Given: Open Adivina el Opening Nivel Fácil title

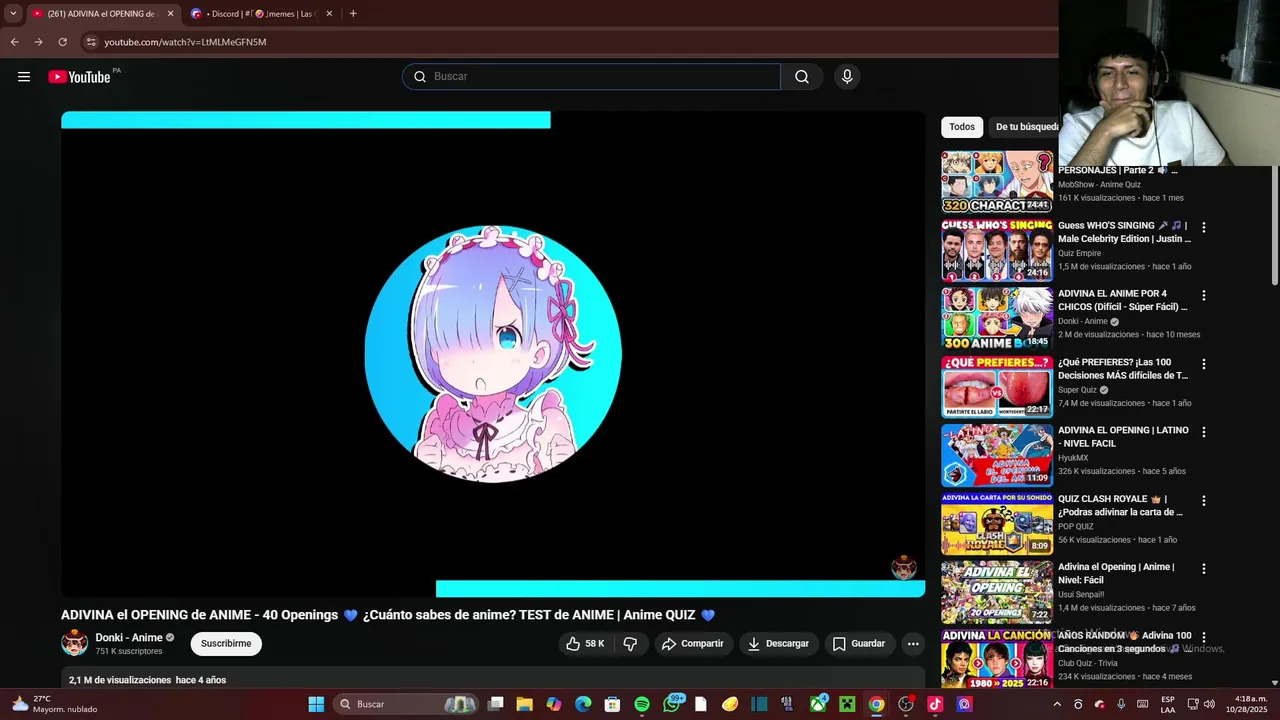Looking at the screenshot, I should 1116,573.
